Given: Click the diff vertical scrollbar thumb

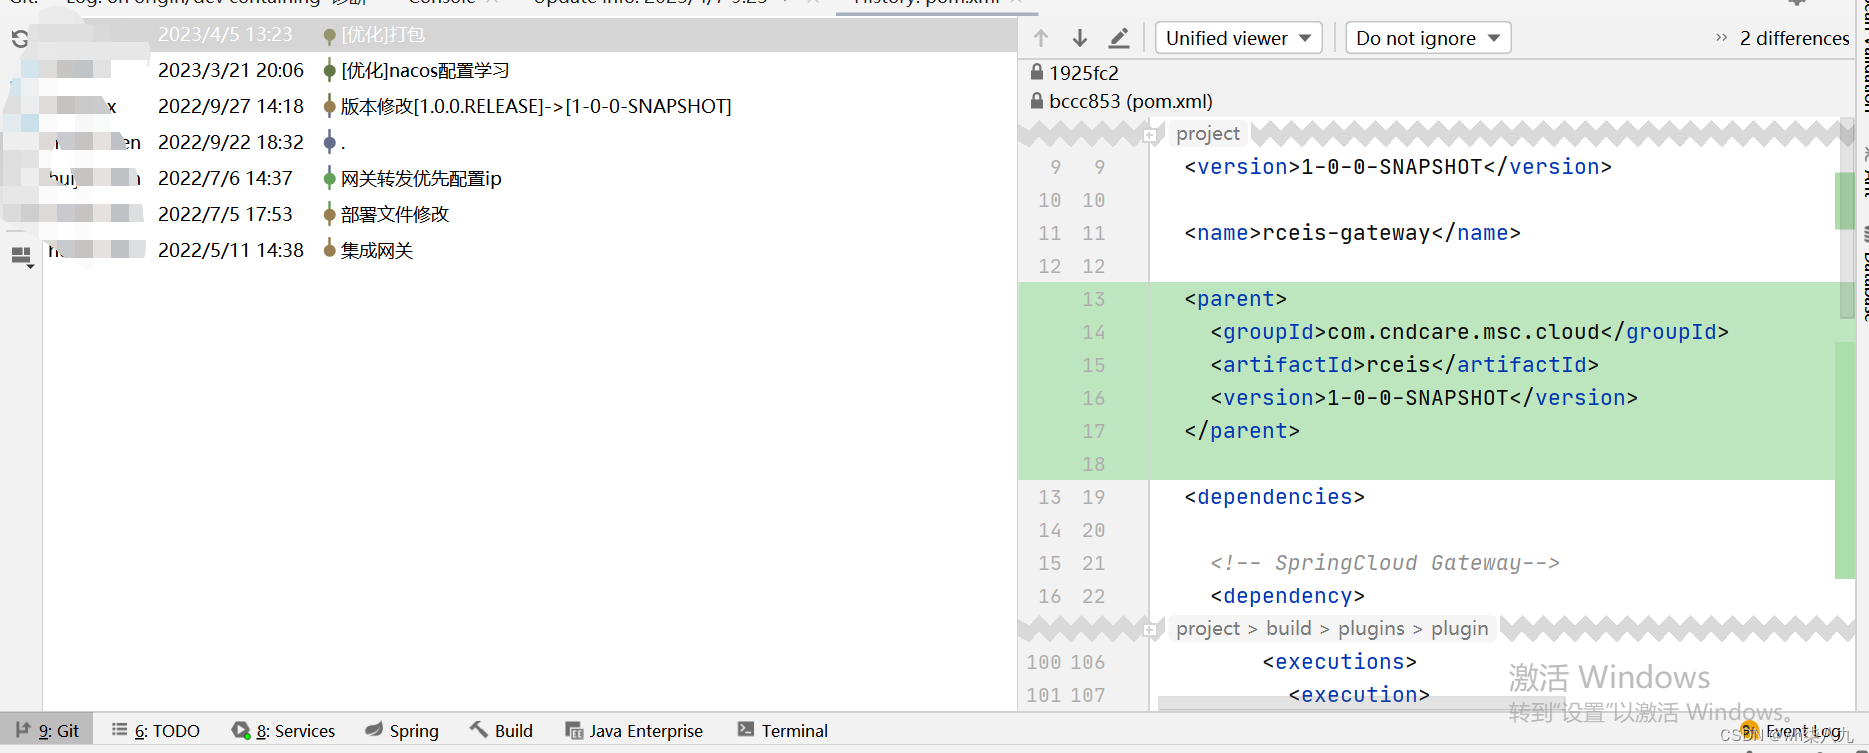Looking at the screenshot, I should coord(1846,220).
